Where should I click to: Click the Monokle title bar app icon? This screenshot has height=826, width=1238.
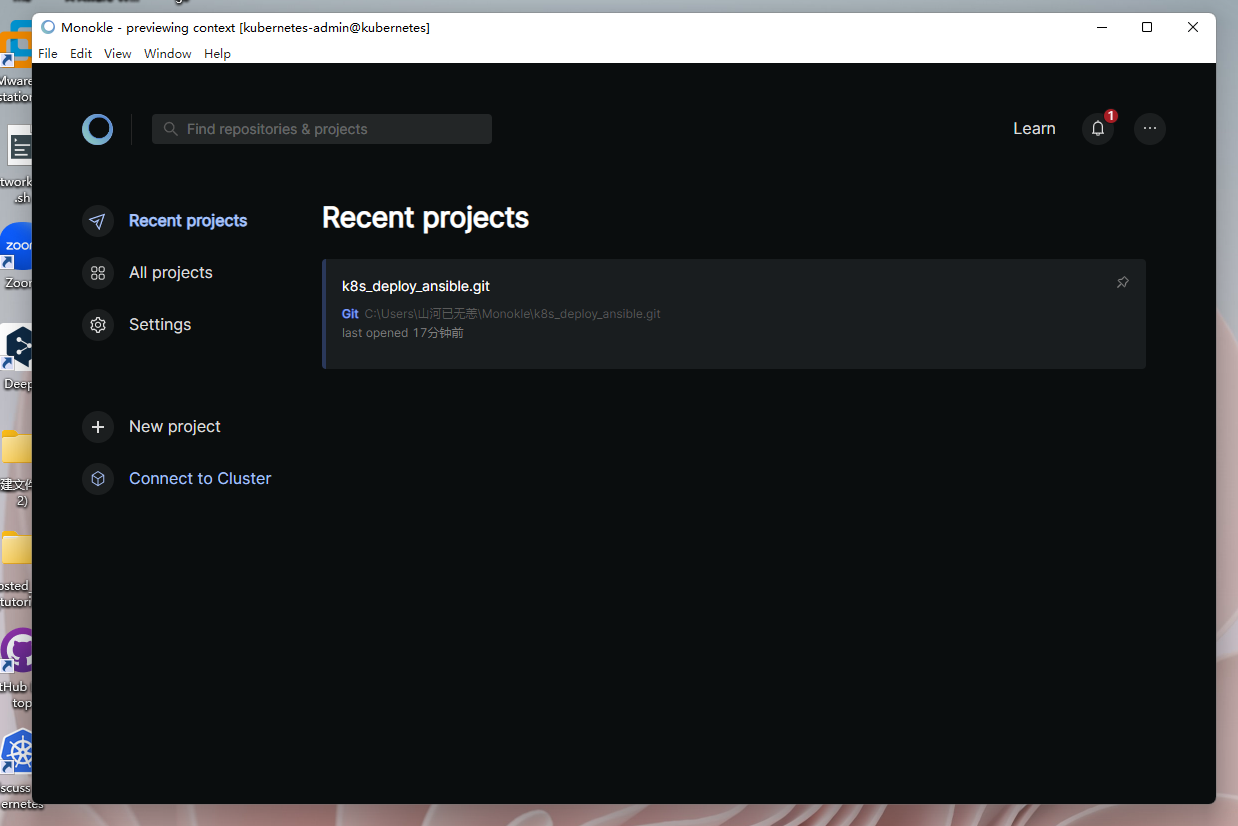[x=48, y=27]
